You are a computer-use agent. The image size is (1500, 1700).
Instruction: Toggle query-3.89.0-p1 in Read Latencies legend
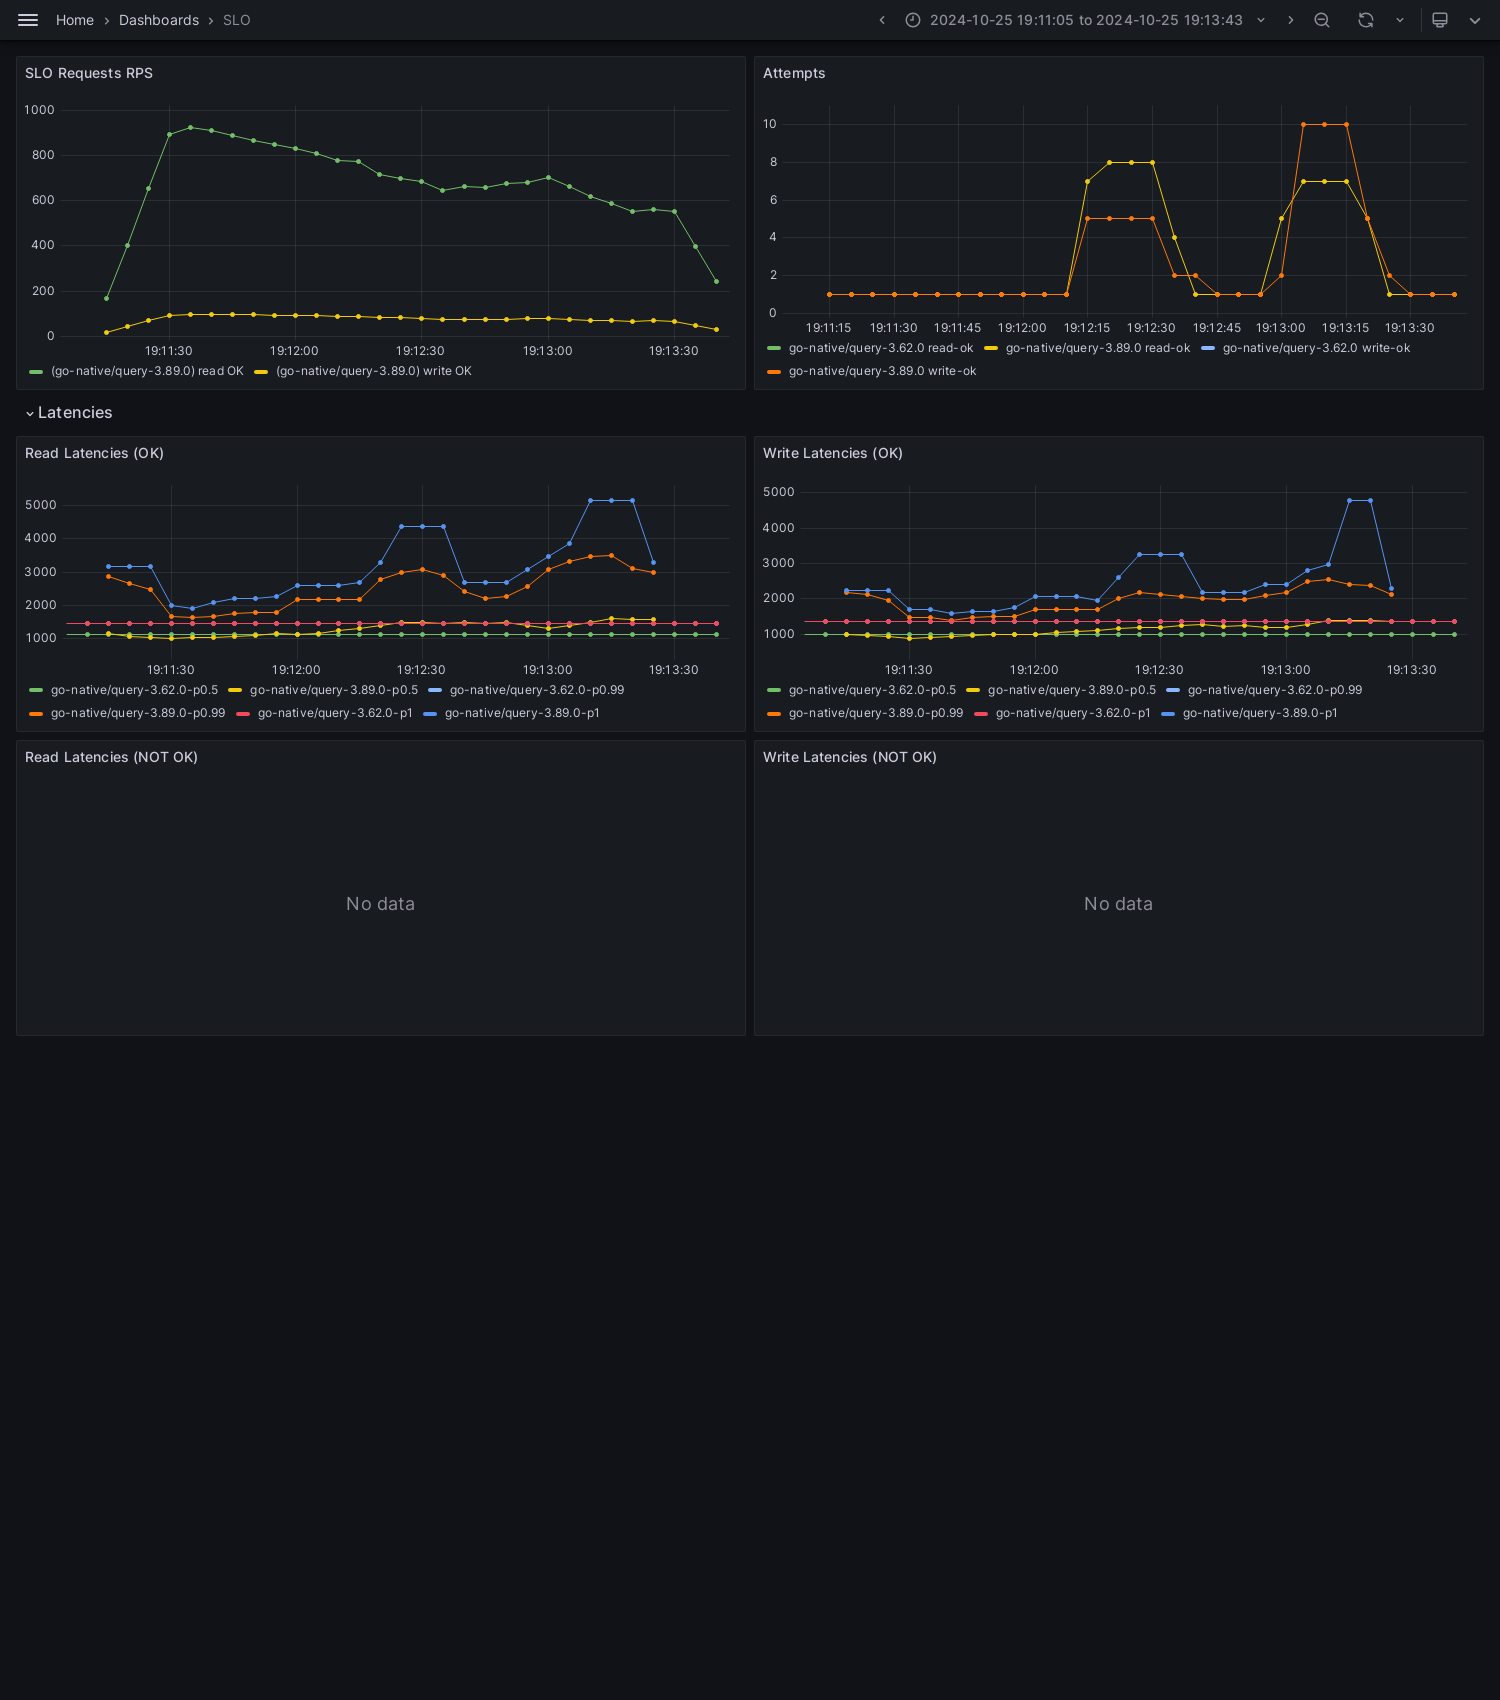pyautogui.click(x=522, y=713)
